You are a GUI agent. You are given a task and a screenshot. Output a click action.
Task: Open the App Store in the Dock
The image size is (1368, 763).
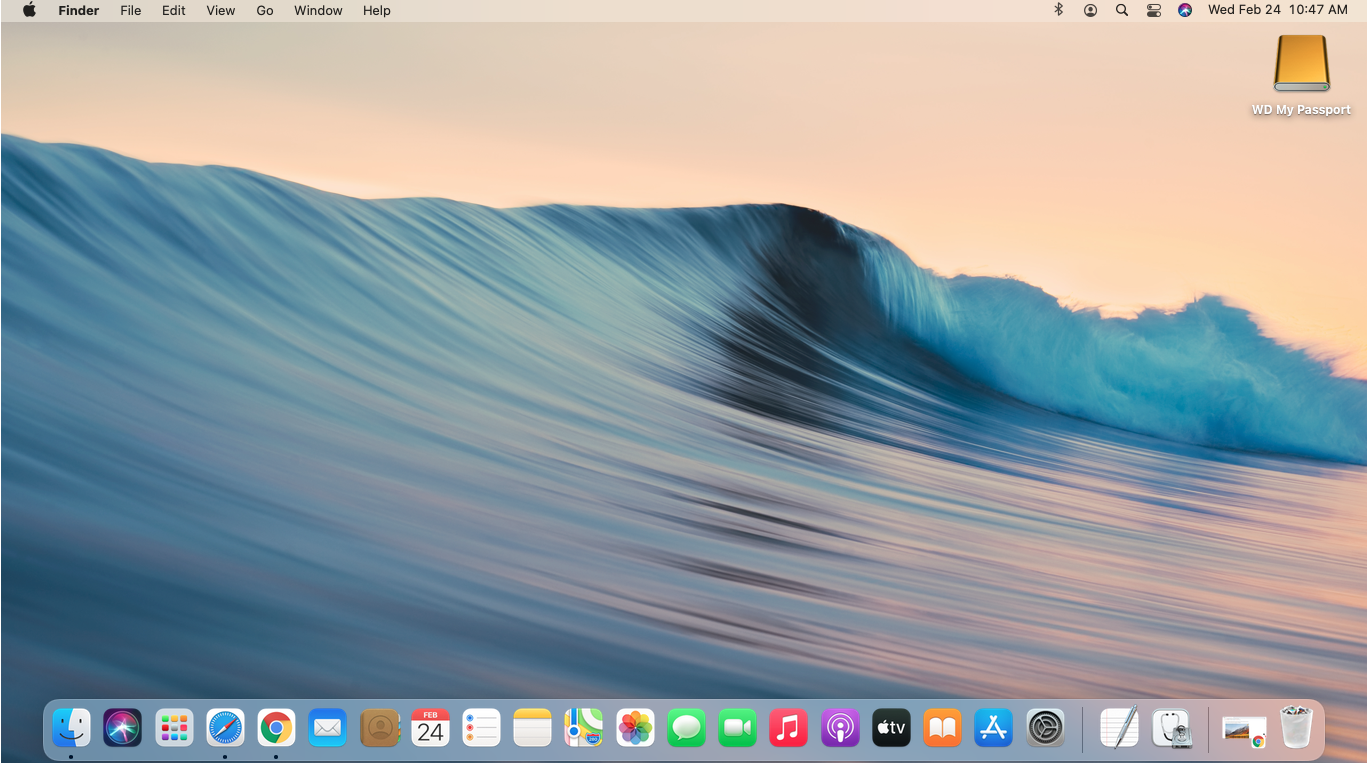click(994, 727)
